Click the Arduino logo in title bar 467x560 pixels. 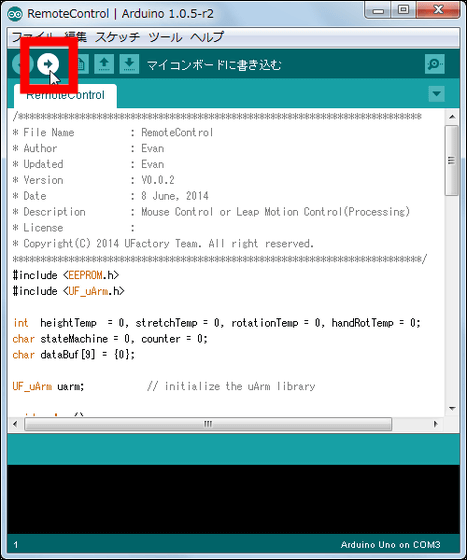click(15, 14)
